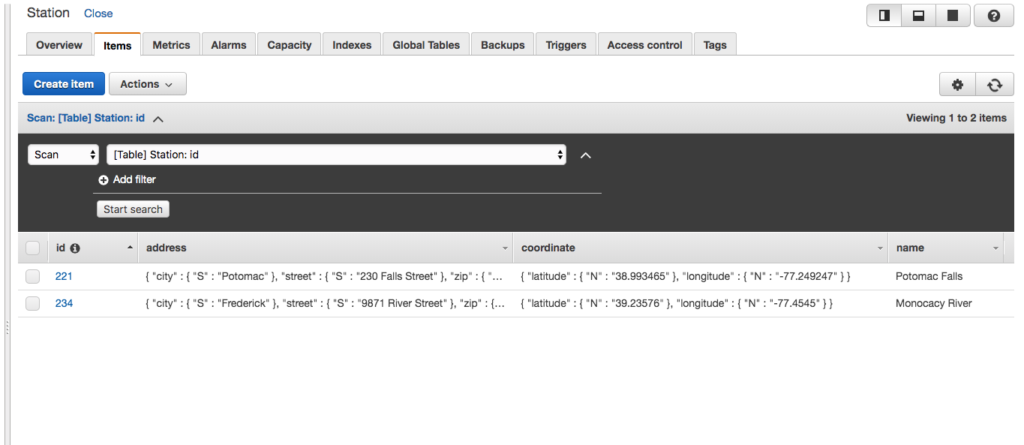Sort by the id column arrow

130,248
